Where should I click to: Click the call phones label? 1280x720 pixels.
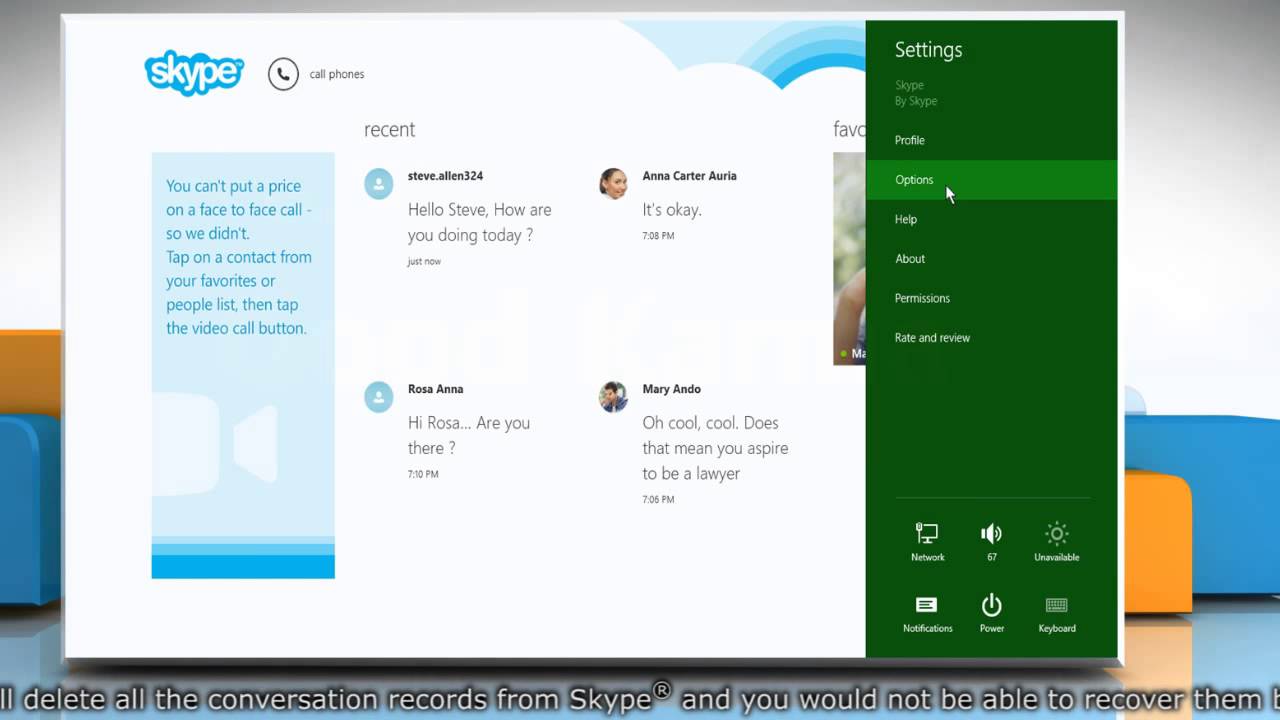[x=337, y=74]
